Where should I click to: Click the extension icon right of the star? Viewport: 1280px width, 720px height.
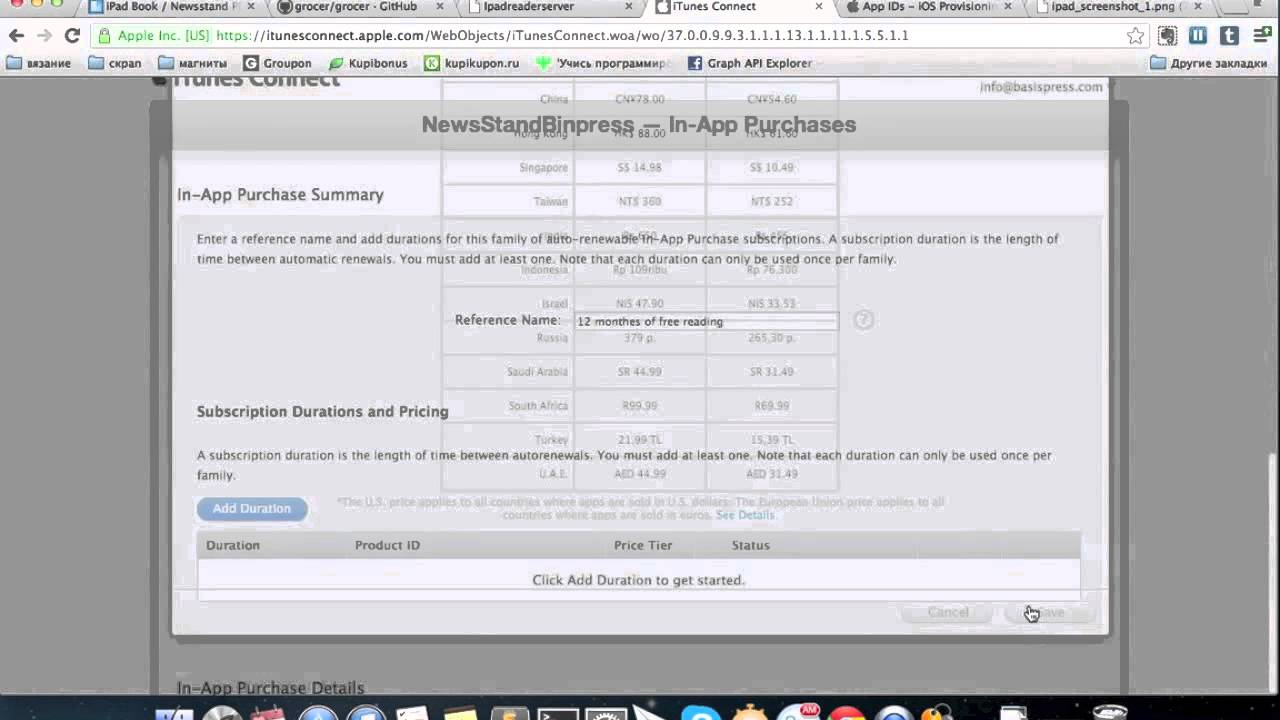tap(1167, 35)
